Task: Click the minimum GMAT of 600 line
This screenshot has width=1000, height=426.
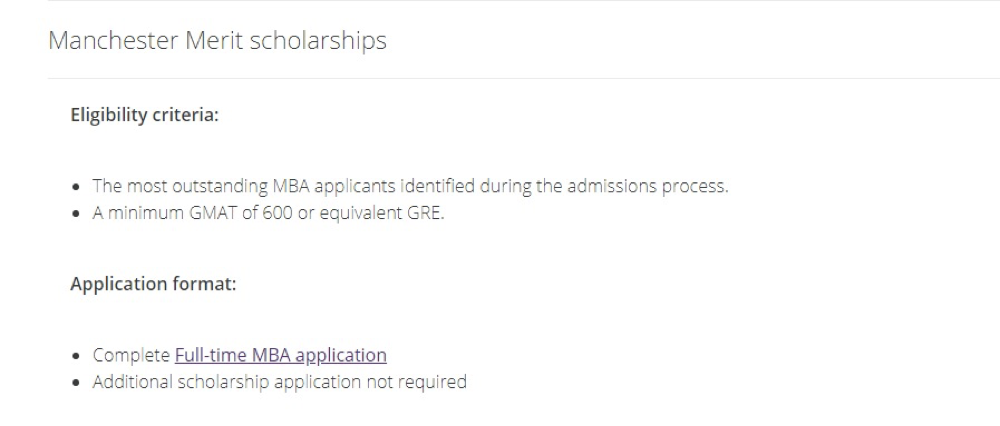Action: click(x=268, y=213)
